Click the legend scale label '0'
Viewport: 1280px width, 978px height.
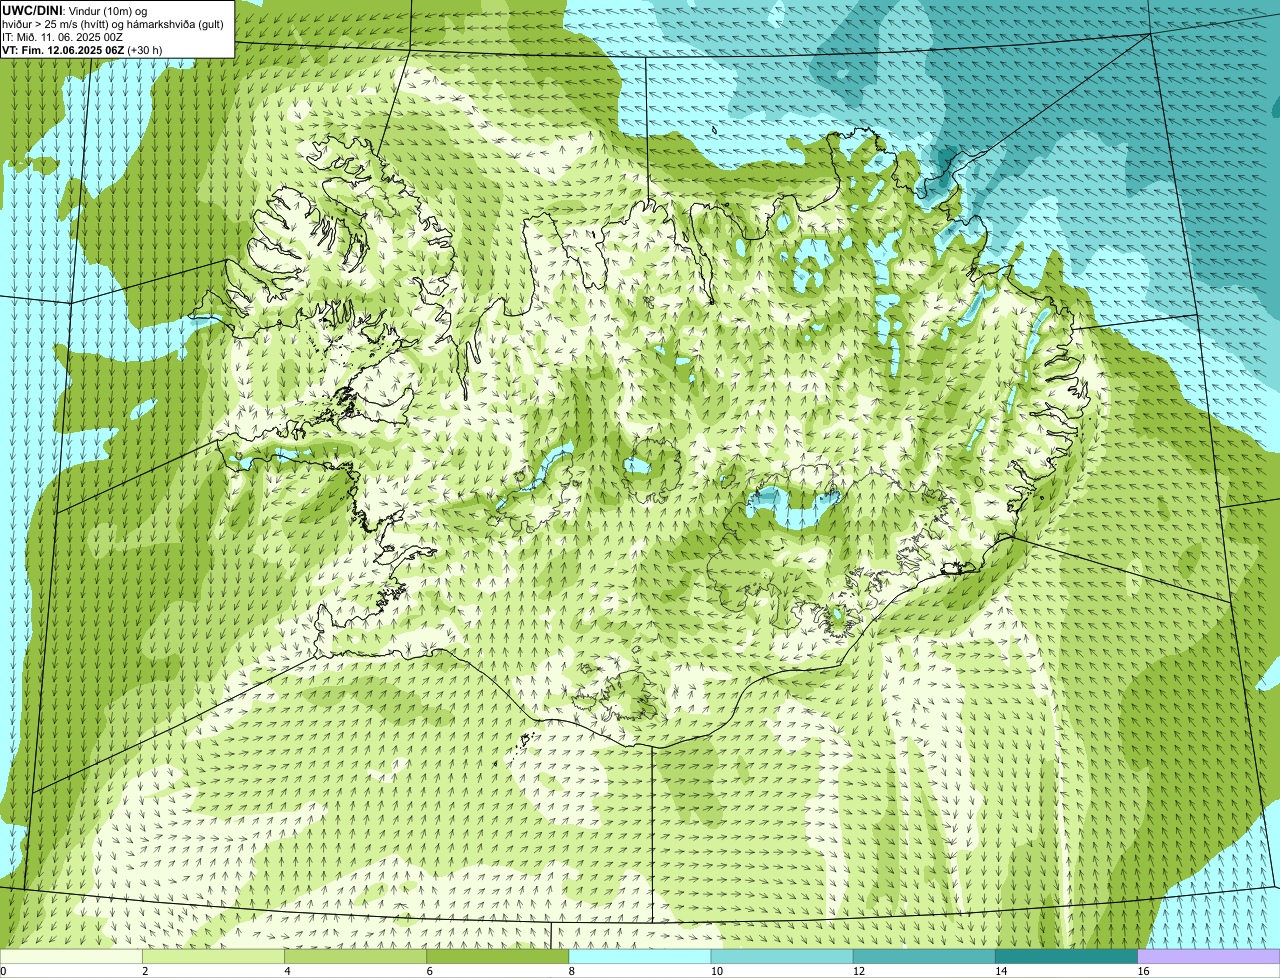coord(3,971)
